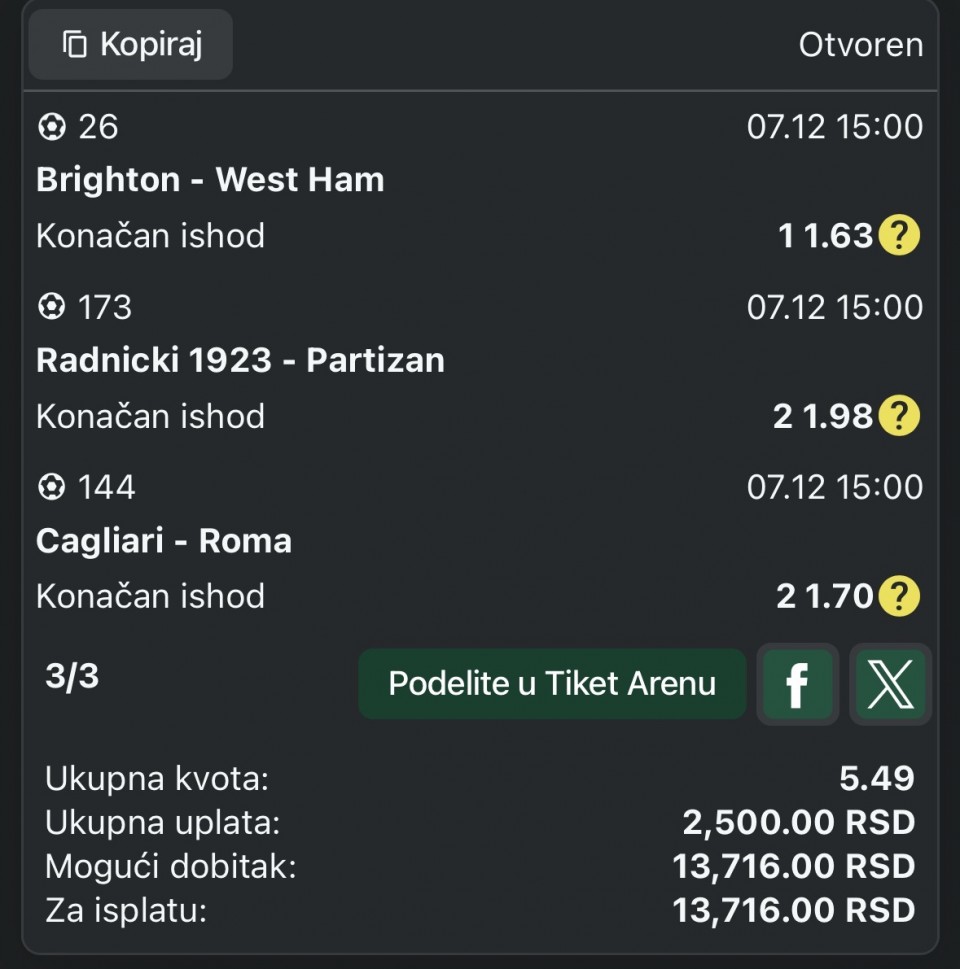Click the Ukupna uplata 2,500.00 RSD amount
The image size is (960, 969).
point(798,822)
